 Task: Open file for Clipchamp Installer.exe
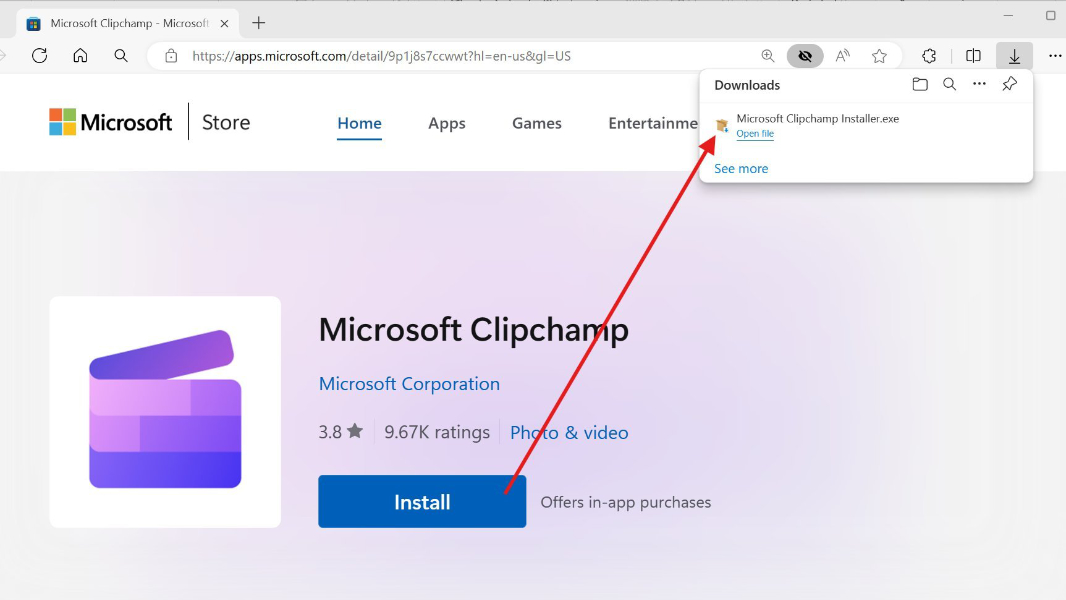754,133
